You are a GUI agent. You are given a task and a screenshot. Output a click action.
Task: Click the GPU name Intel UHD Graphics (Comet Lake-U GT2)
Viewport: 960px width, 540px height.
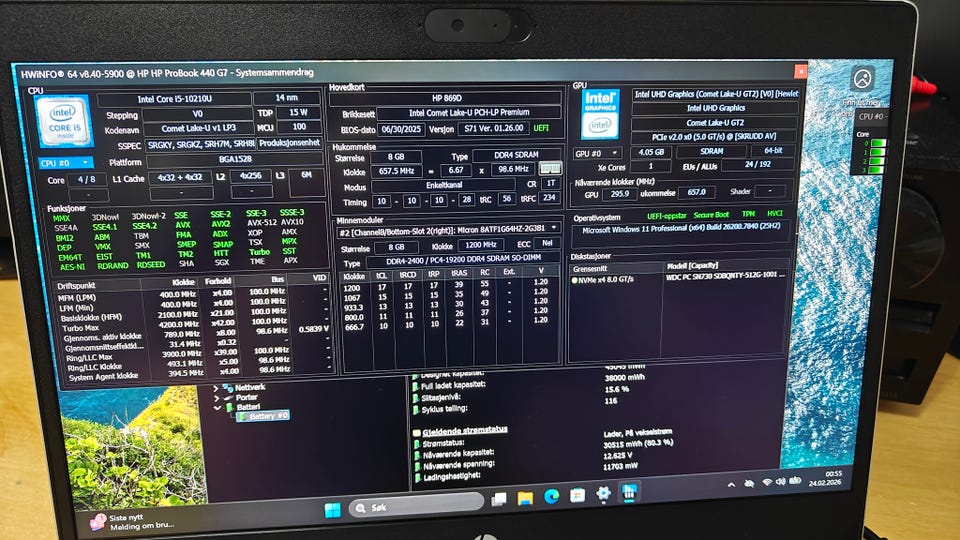[x=716, y=94]
